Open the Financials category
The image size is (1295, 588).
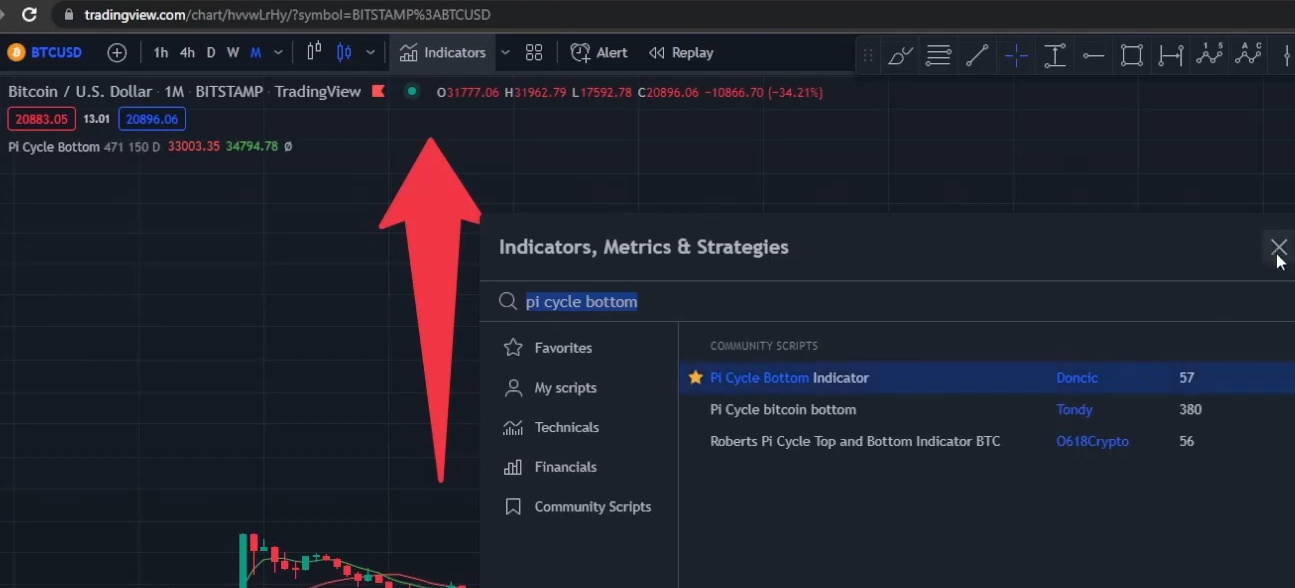(x=550, y=467)
